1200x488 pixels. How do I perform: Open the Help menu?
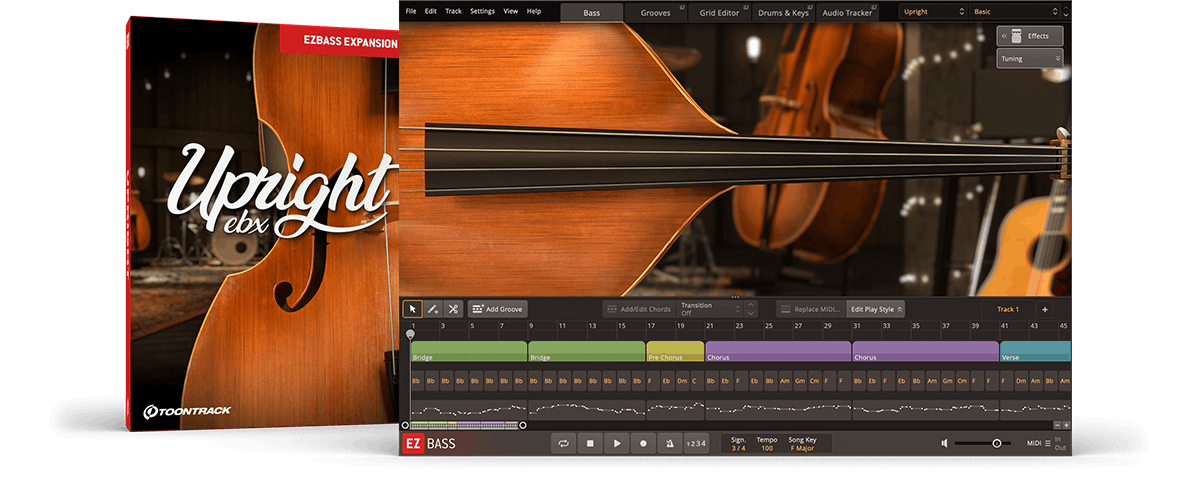[534, 11]
